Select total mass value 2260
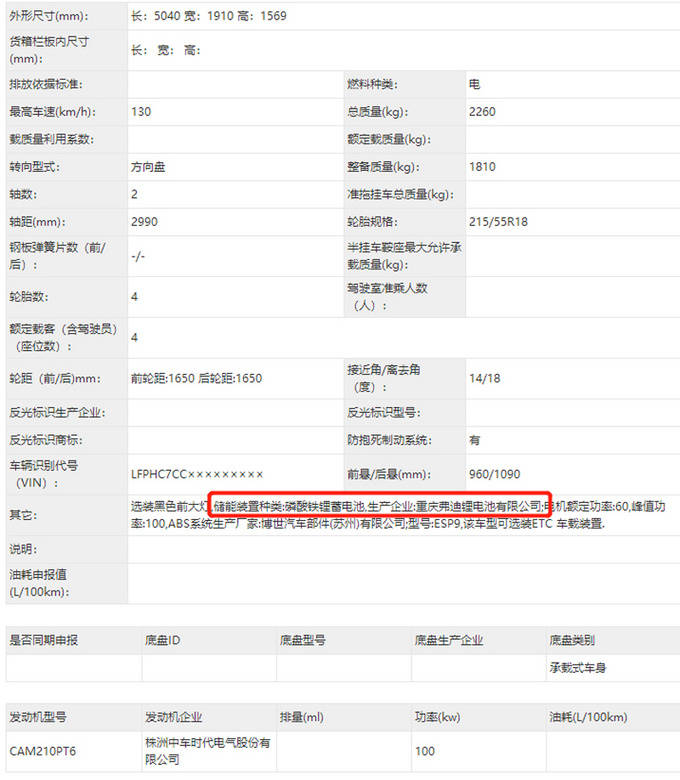Image resolution: width=680 pixels, height=780 pixels. point(482,112)
